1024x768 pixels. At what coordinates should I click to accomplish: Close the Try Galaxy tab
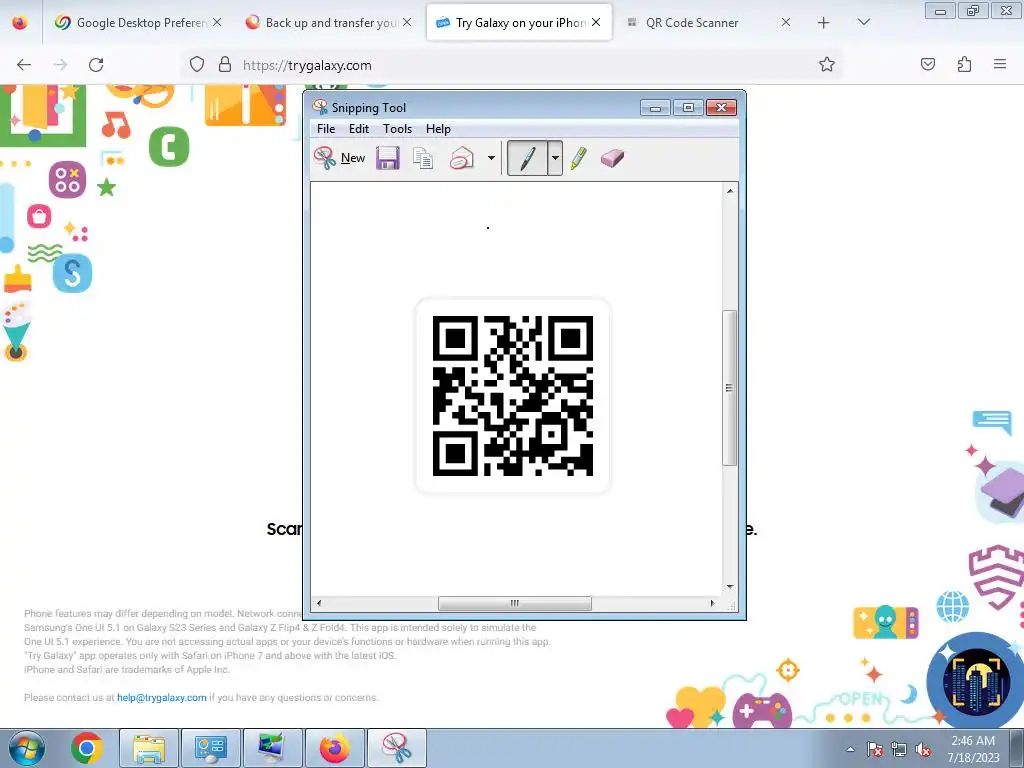[596, 22]
